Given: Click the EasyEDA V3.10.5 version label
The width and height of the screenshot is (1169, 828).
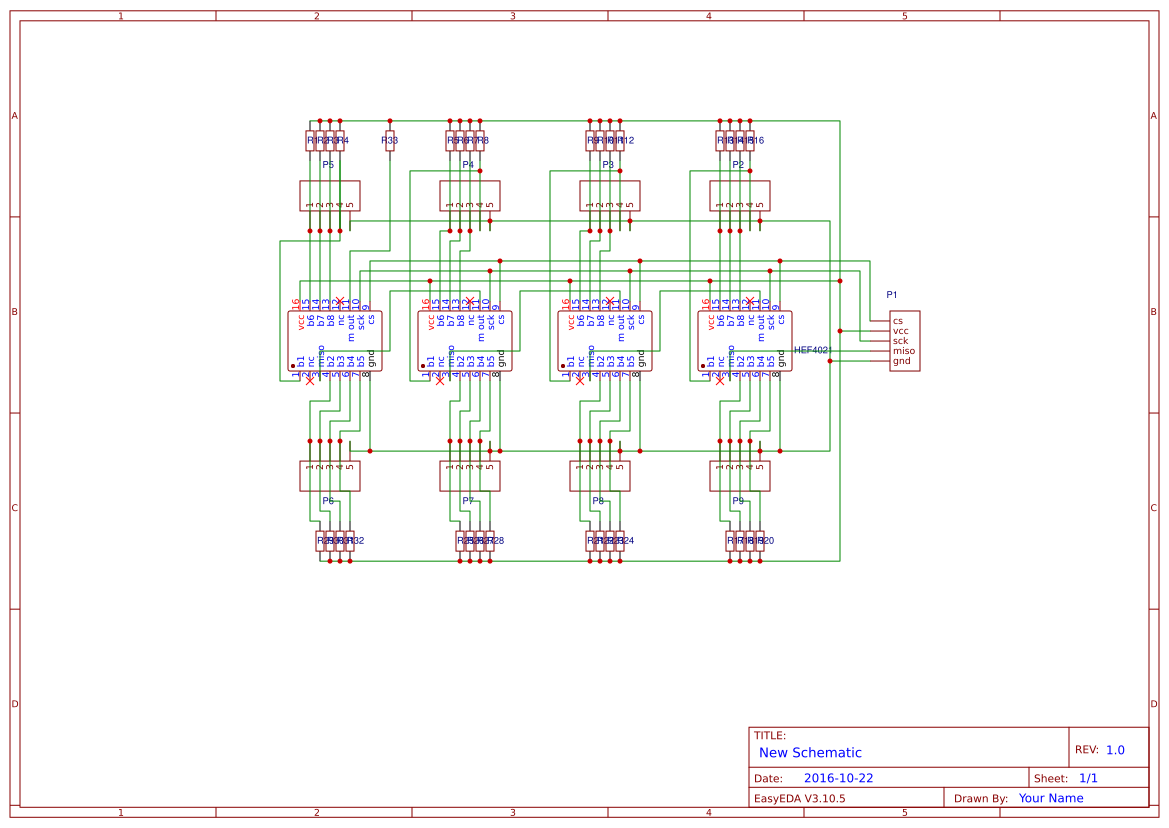Looking at the screenshot, I should (799, 798).
